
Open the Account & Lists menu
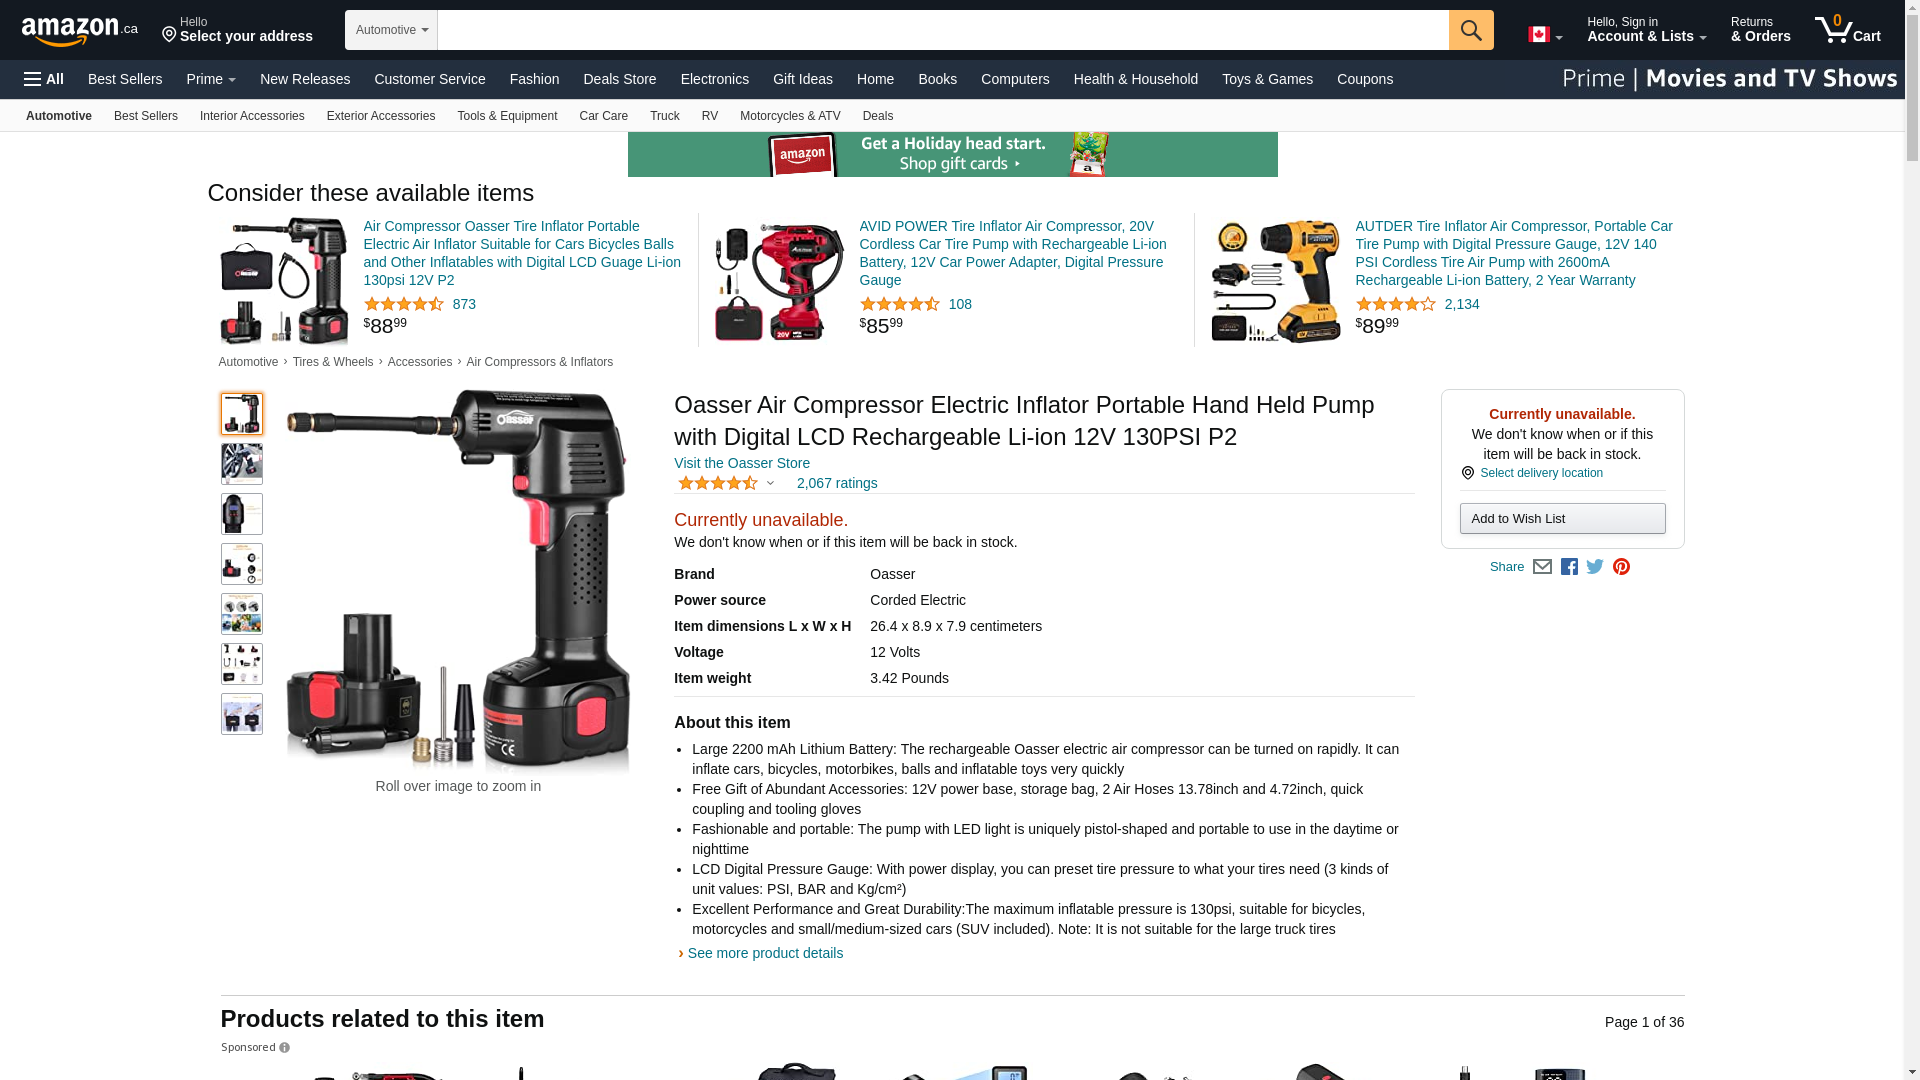pos(1646,29)
